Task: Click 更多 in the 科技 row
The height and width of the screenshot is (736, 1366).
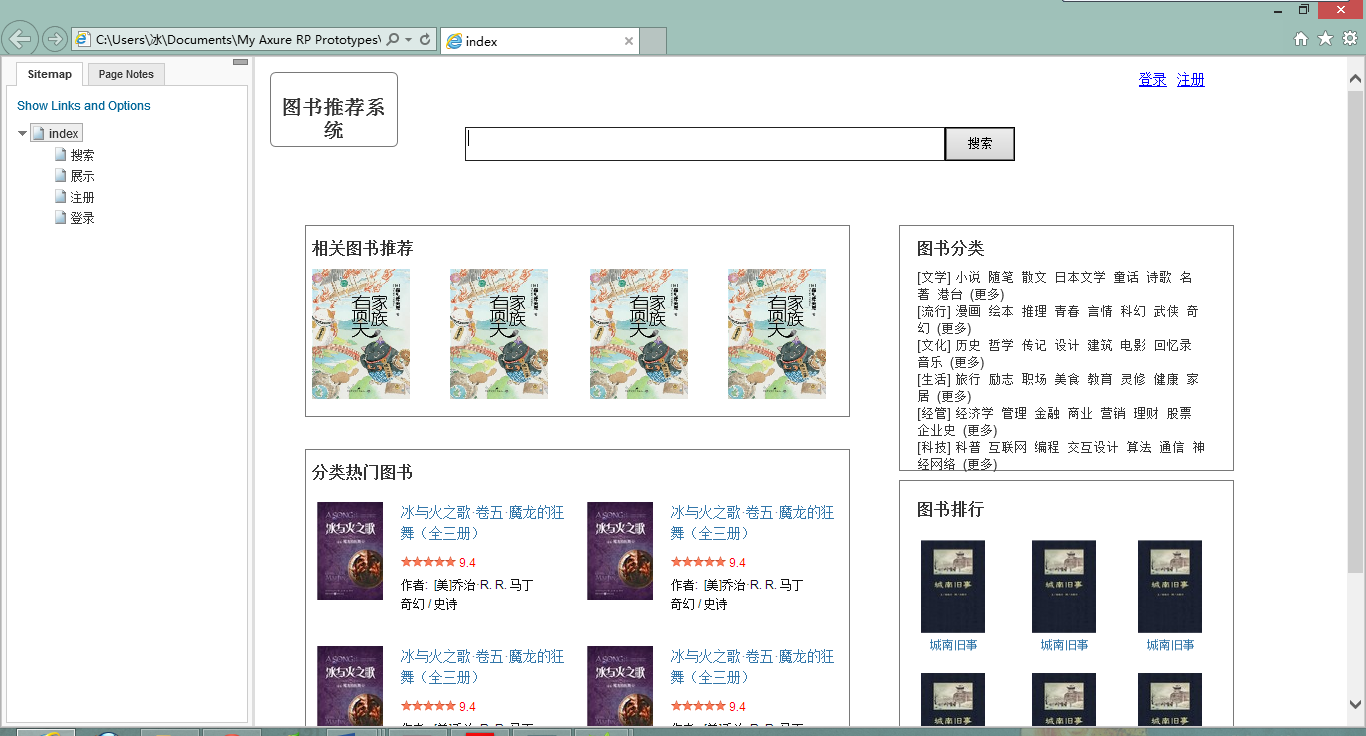Action: tap(980, 465)
